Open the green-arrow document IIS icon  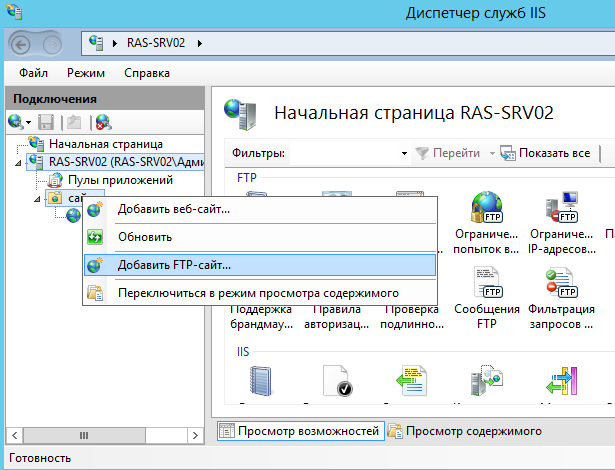pyautogui.click(x=411, y=381)
